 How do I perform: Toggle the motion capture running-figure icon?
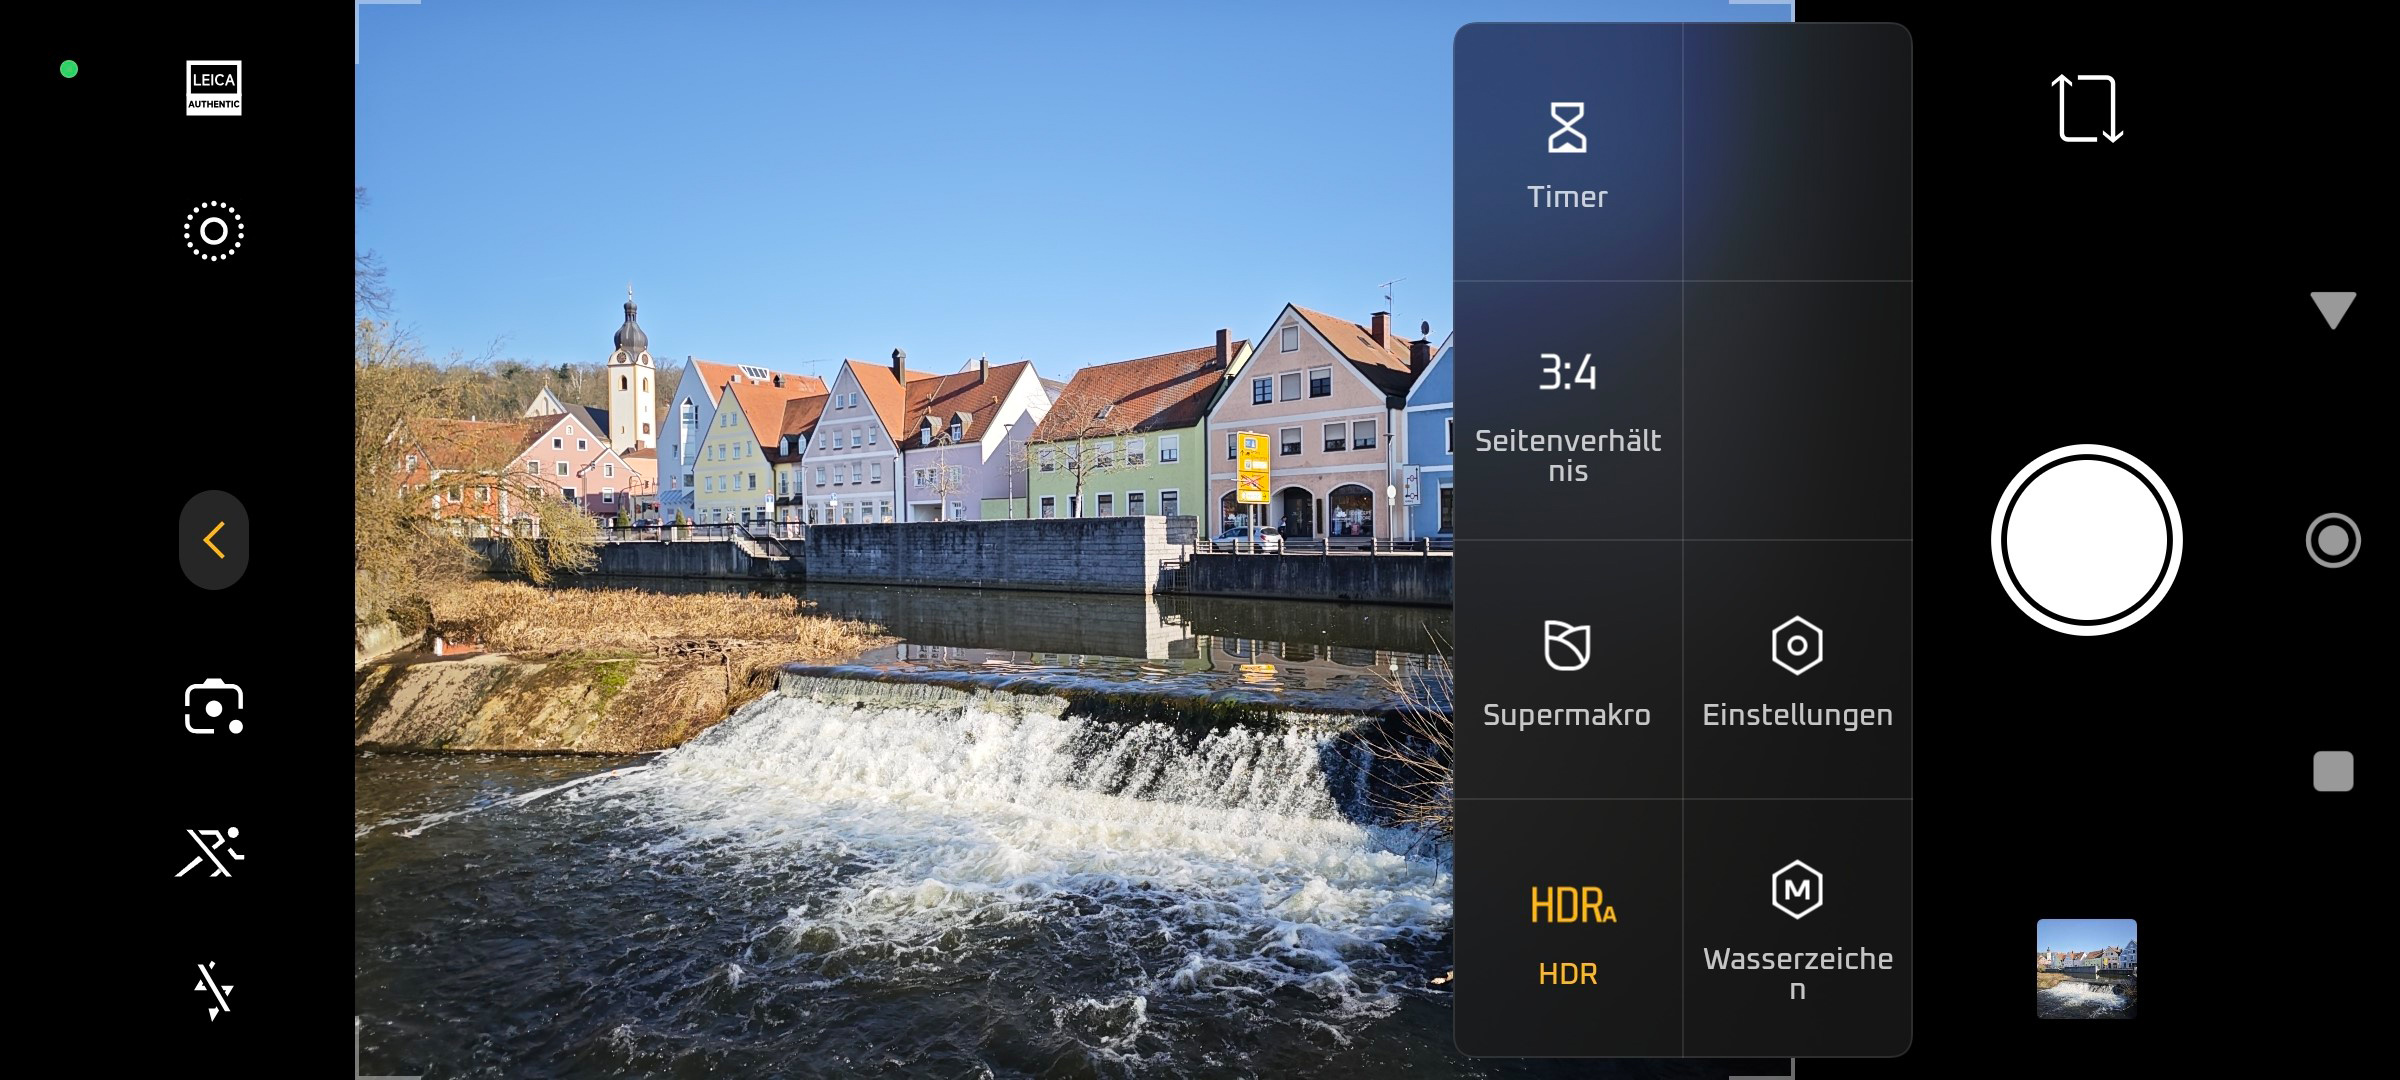pyautogui.click(x=210, y=852)
